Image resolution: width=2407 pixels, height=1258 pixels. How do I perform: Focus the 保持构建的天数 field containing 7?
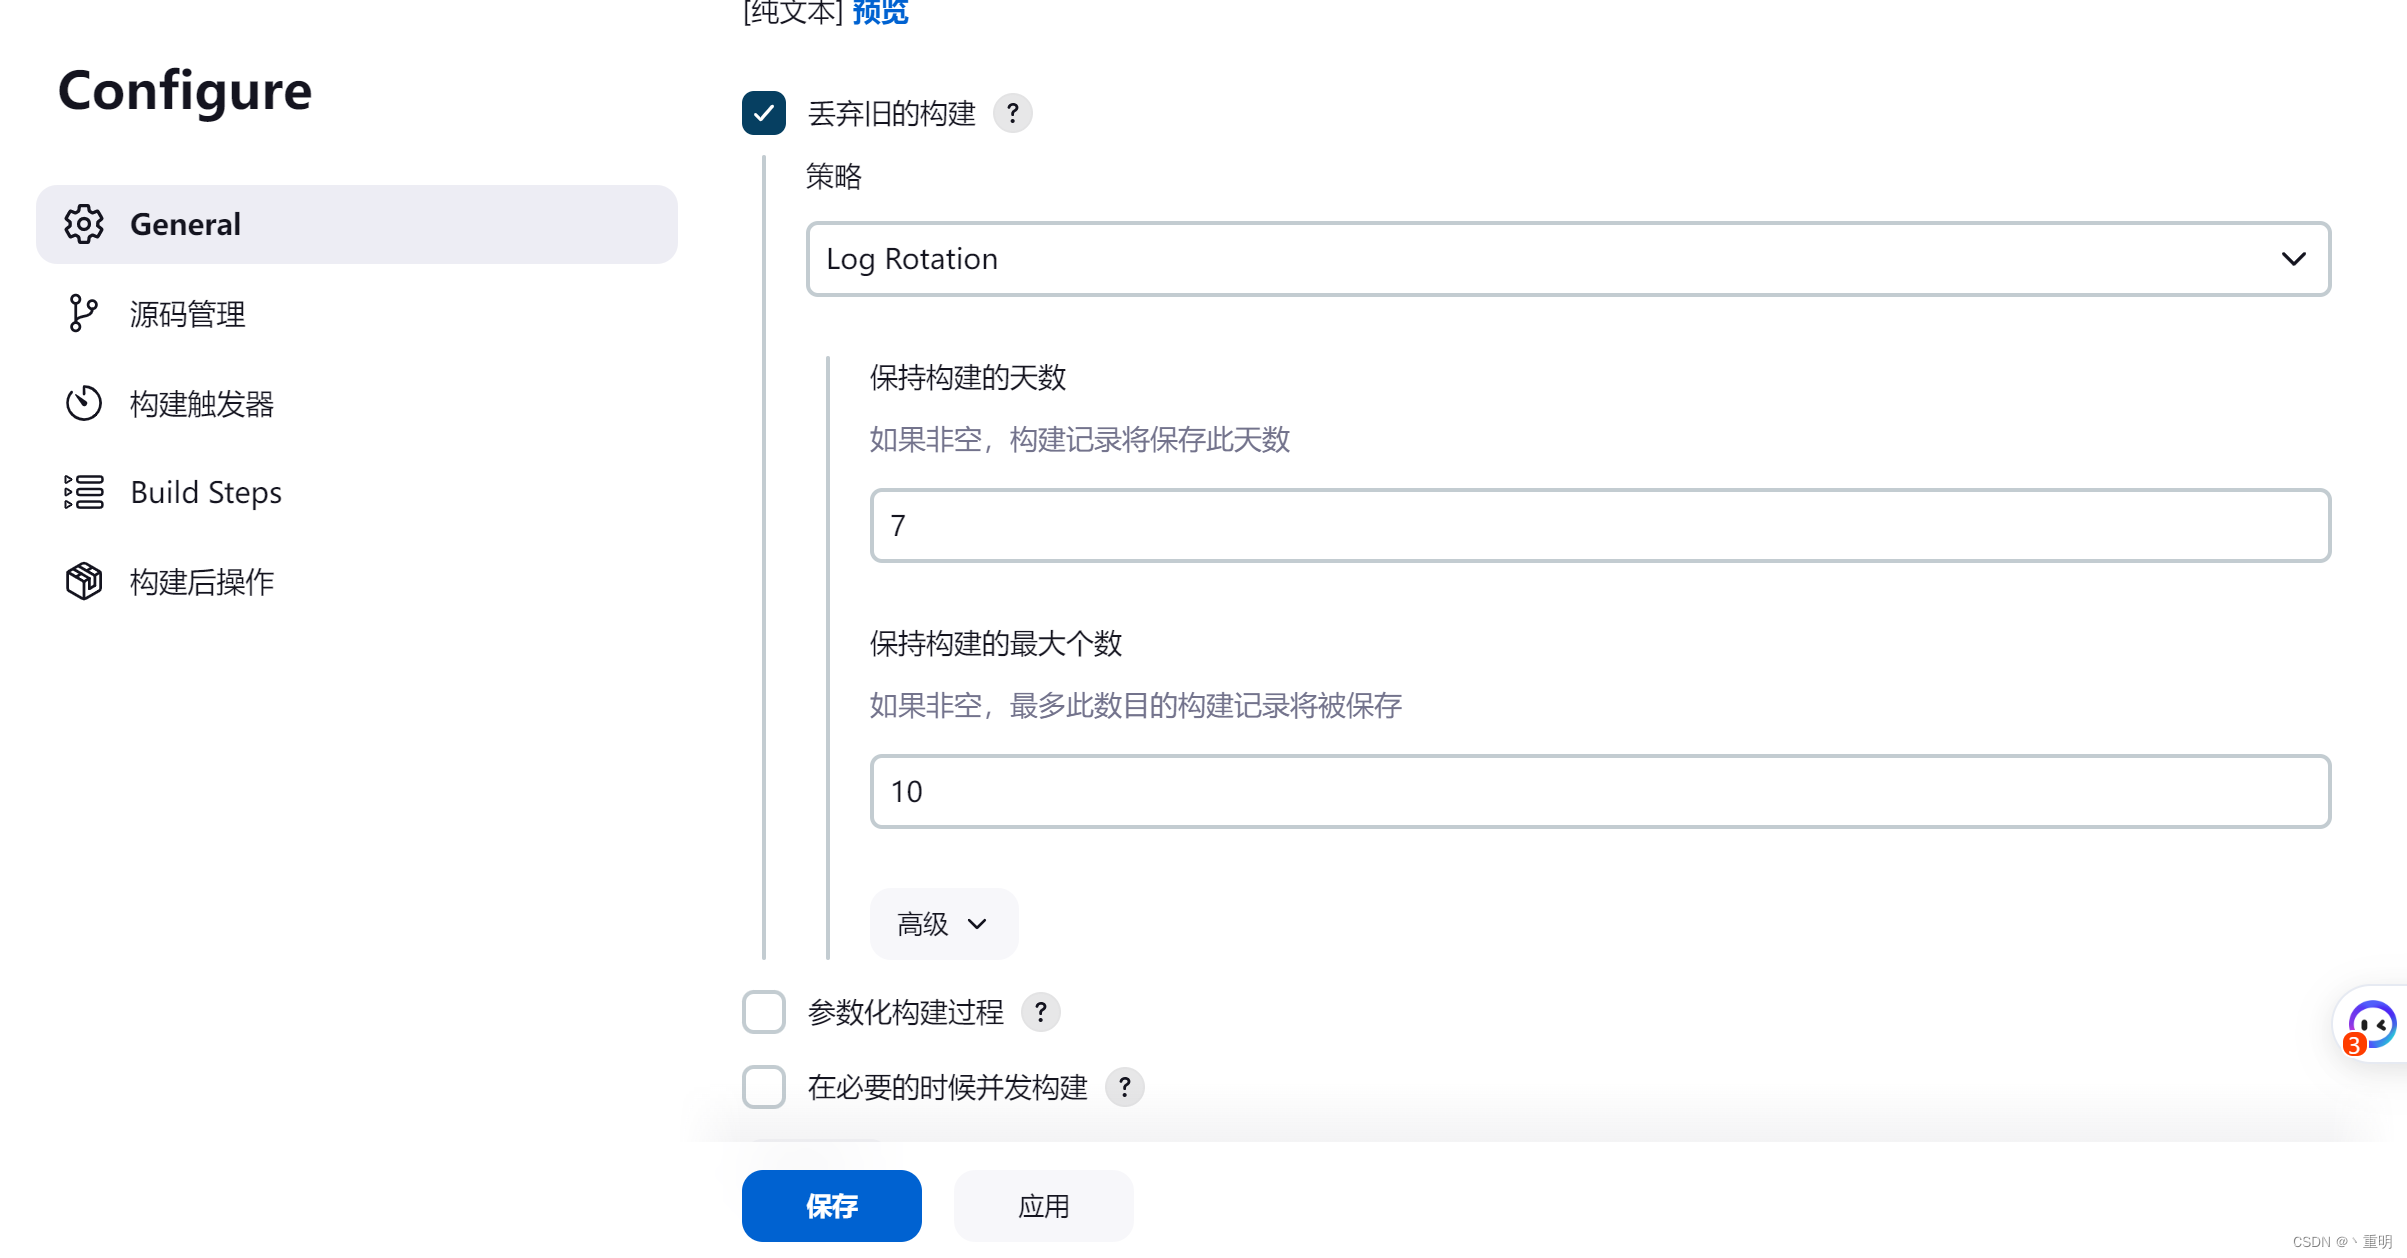click(x=1600, y=526)
